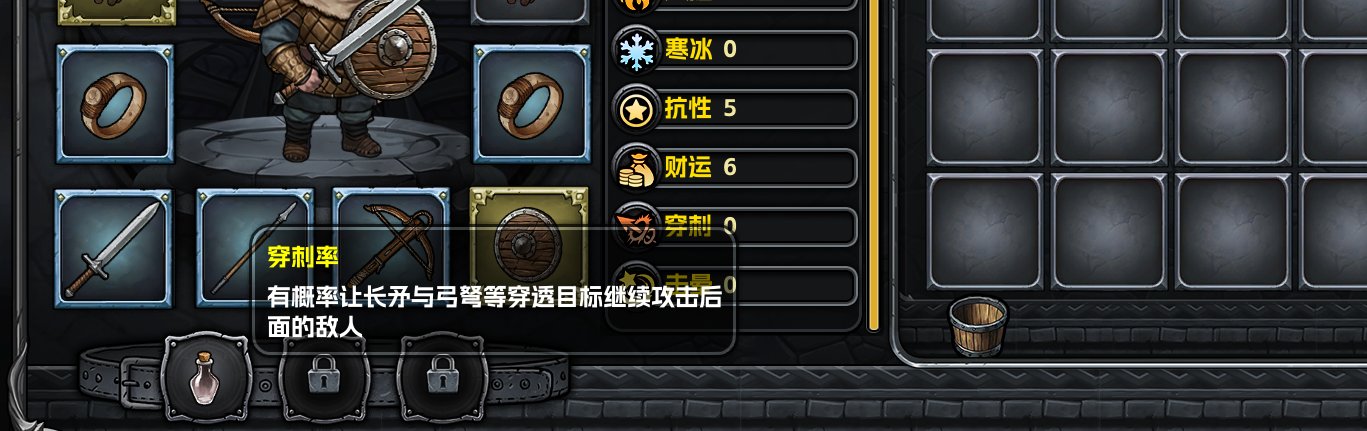
Task: Click the yellow stats scrollbar
Action: point(873,165)
